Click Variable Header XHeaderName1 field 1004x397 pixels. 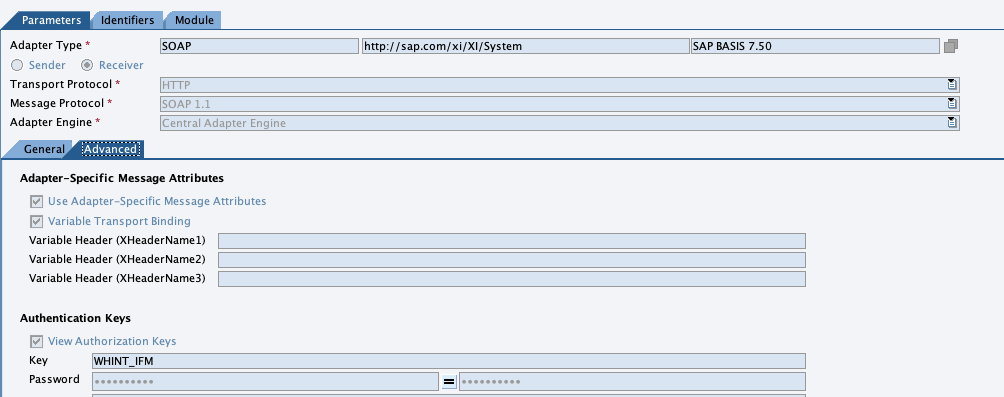[512, 241]
